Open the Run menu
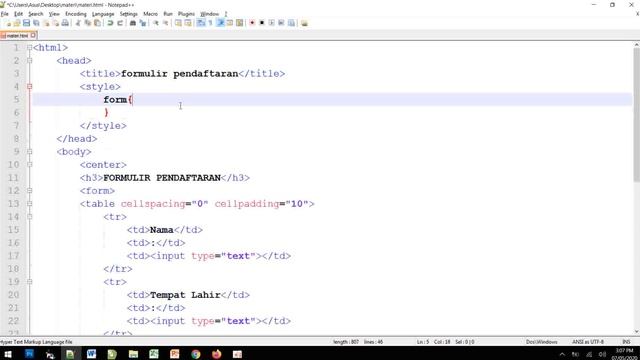The height and width of the screenshot is (360, 640). pos(168,14)
